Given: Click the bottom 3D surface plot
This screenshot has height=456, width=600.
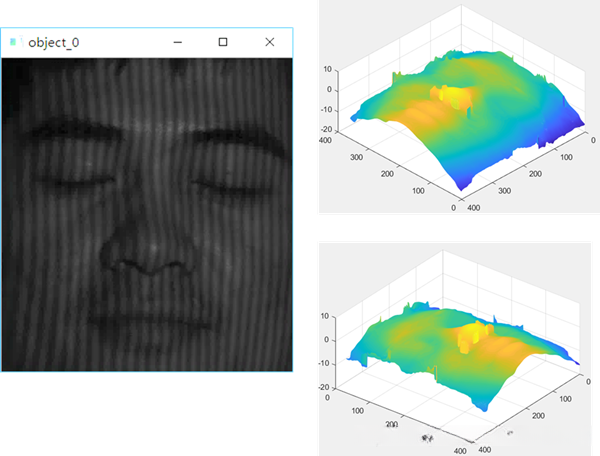Looking at the screenshot, I should tap(455, 349).
